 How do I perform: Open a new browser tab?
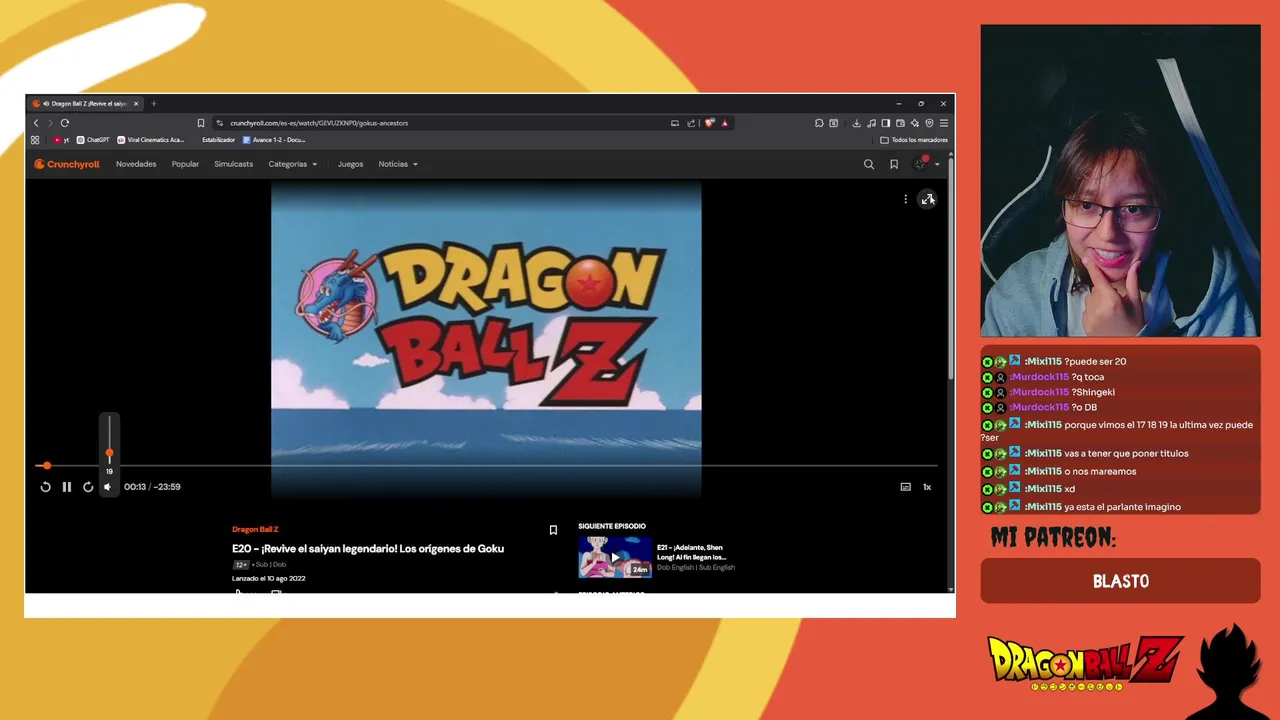(x=153, y=103)
